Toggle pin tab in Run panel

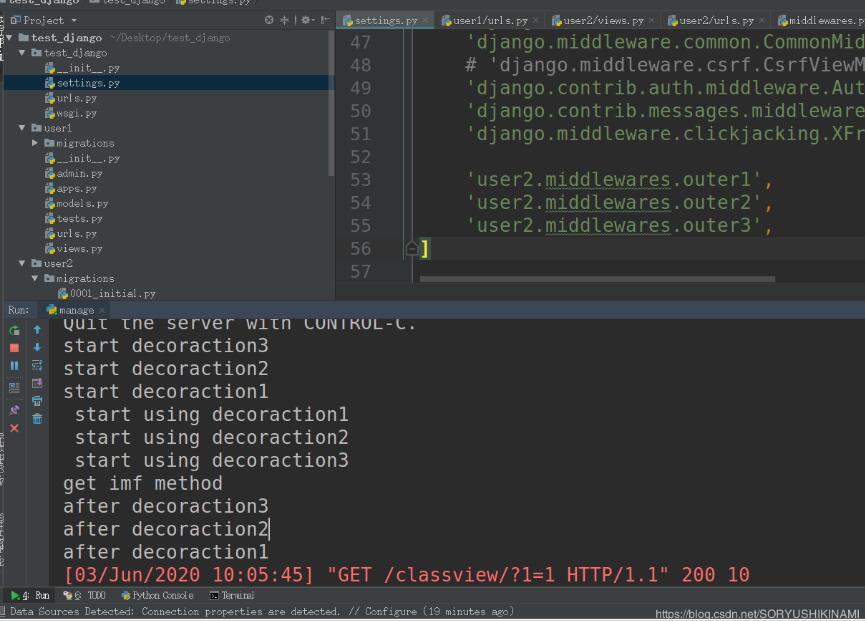tap(14, 410)
